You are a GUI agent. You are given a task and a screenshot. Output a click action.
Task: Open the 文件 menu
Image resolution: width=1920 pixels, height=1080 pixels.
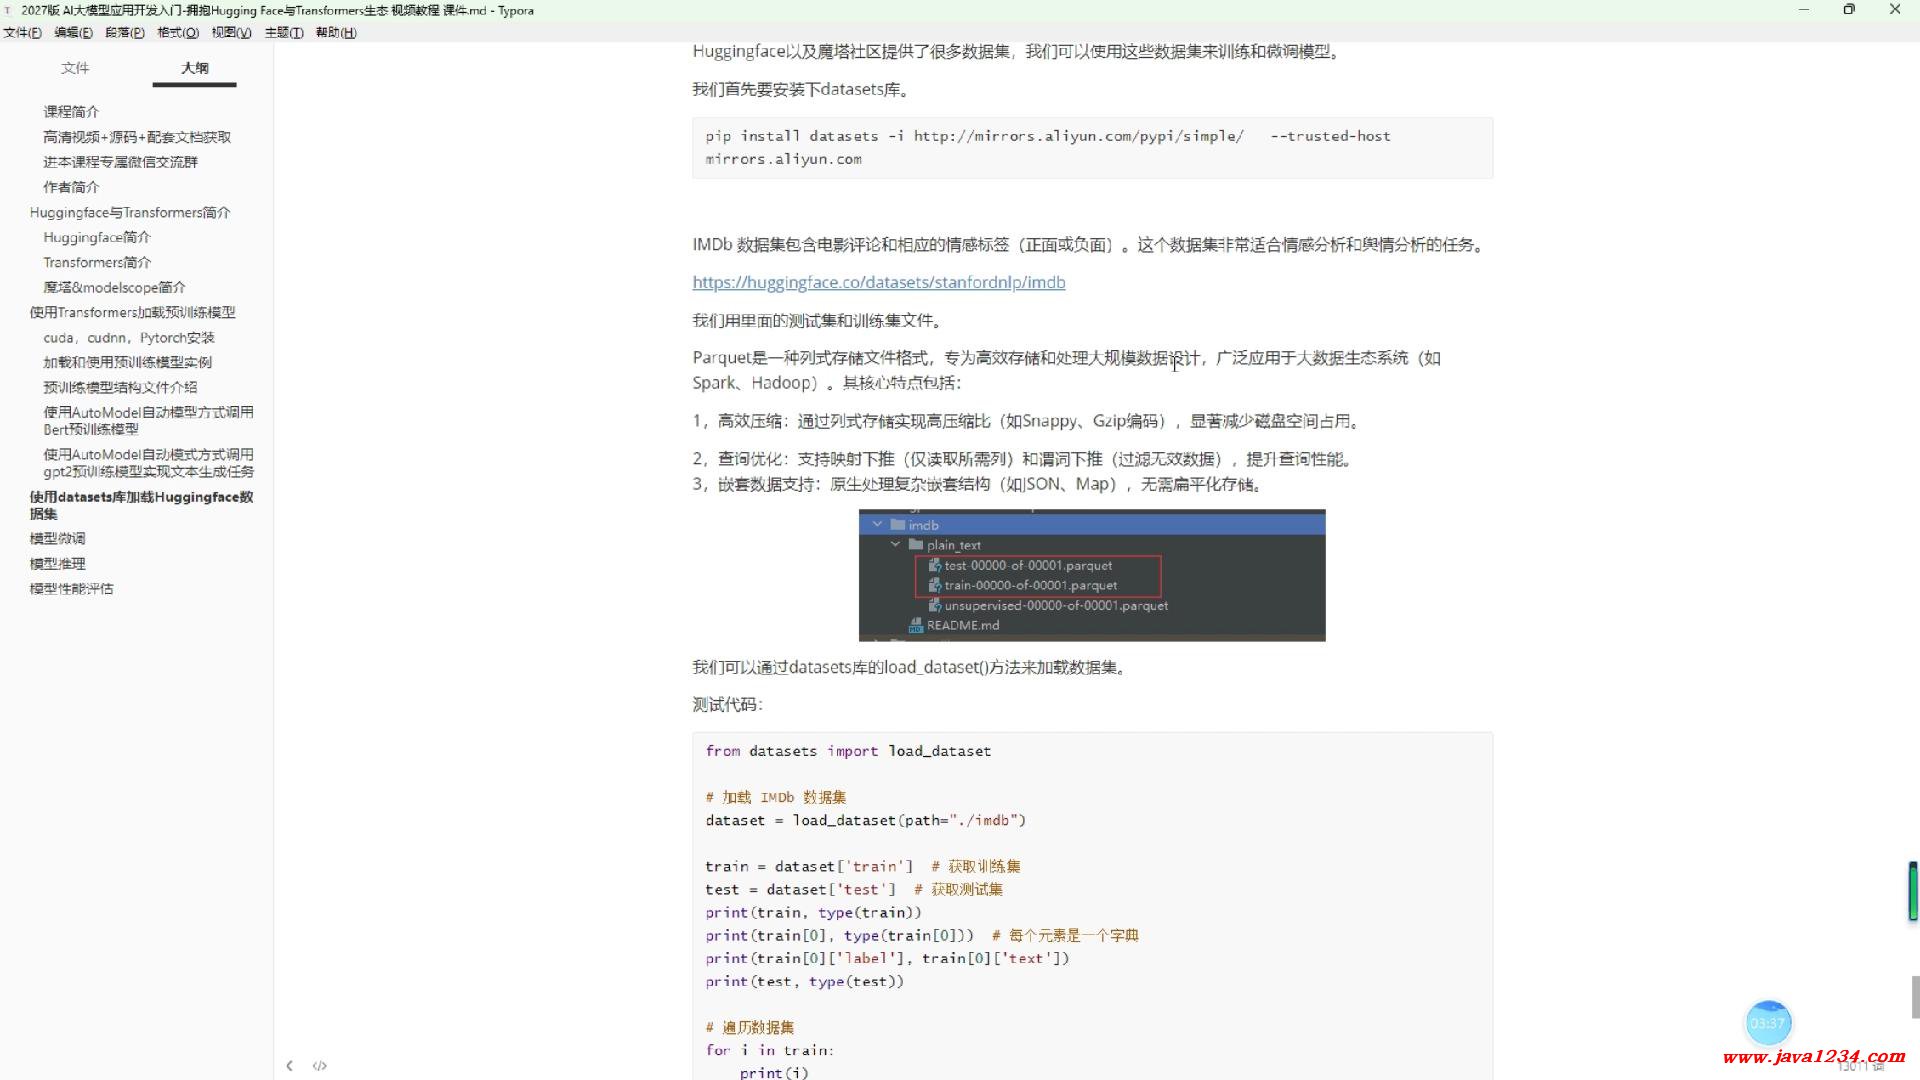click(x=21, y=32)
